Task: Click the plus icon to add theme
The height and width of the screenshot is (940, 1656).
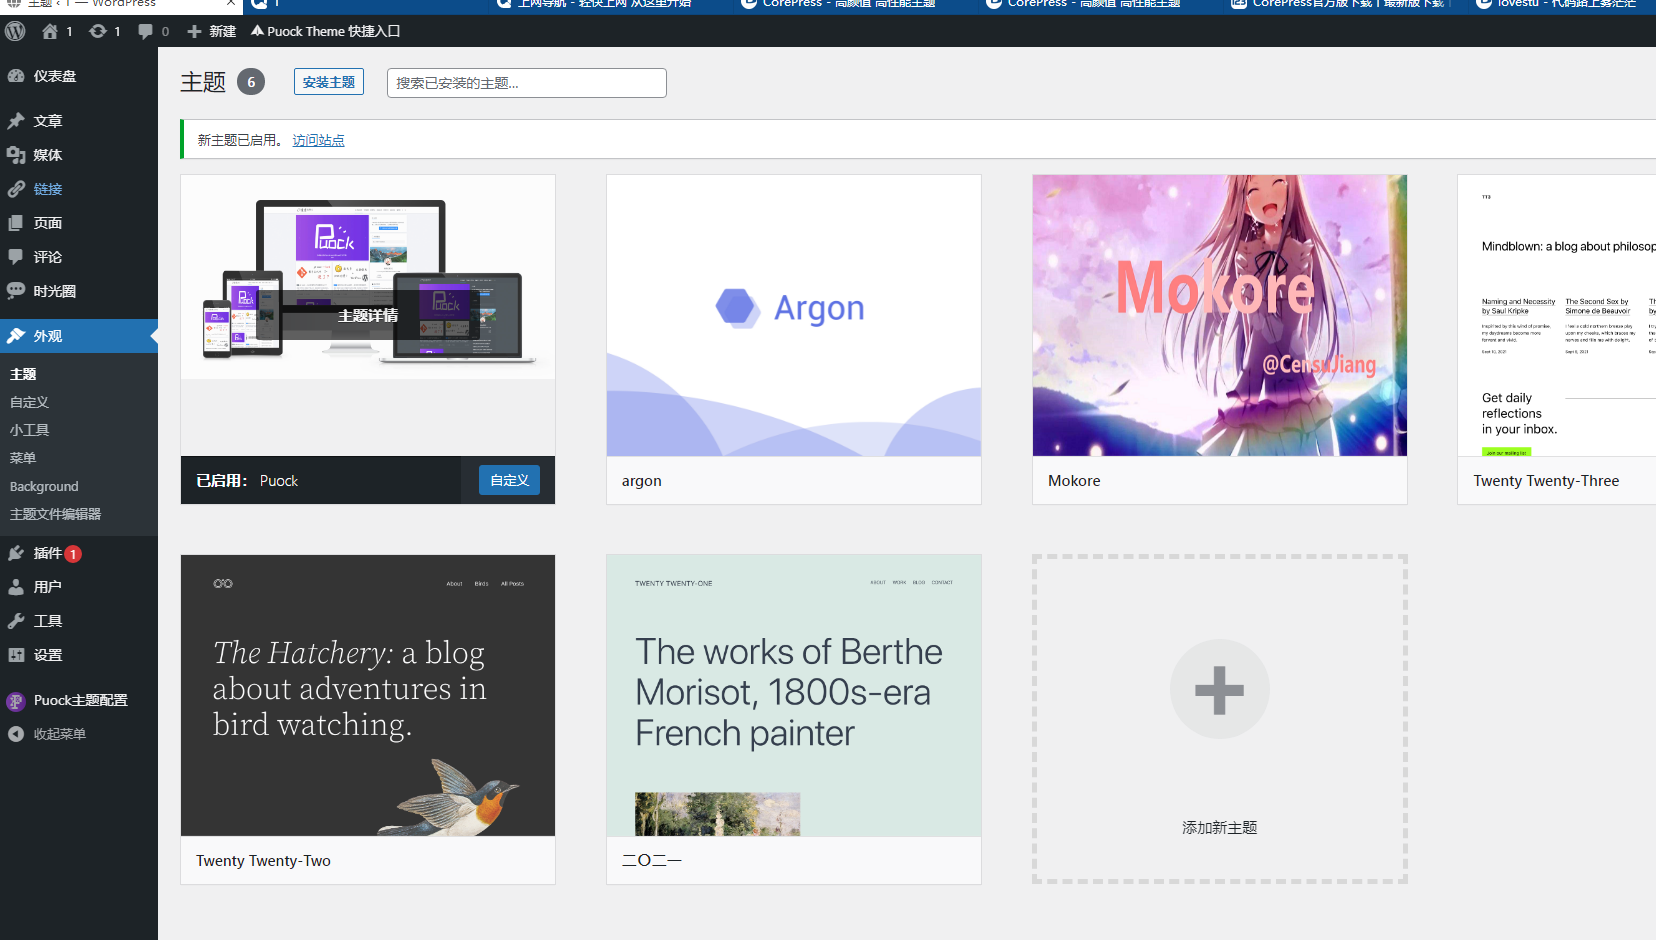Action: coord(1220,689)
